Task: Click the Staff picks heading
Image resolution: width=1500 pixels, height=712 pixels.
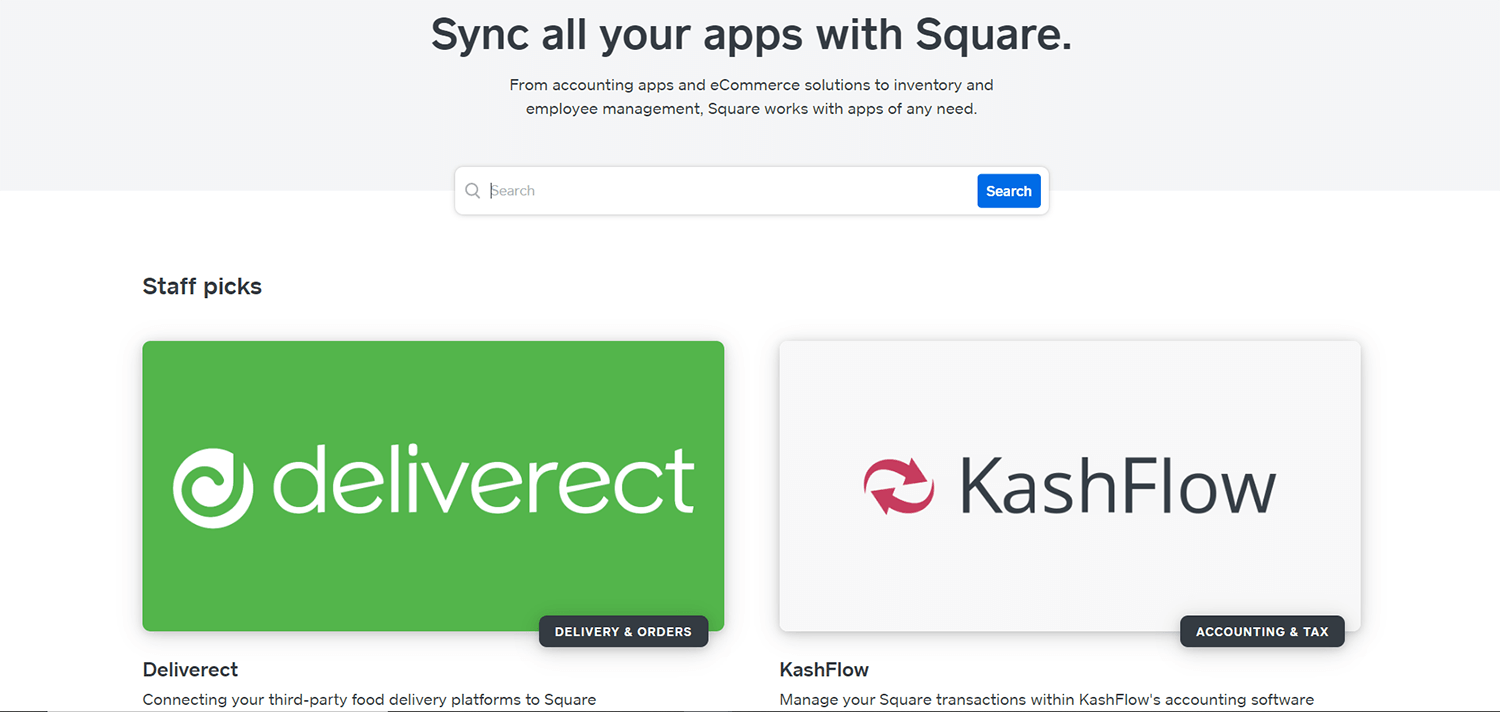Action: tap(202, 286)
